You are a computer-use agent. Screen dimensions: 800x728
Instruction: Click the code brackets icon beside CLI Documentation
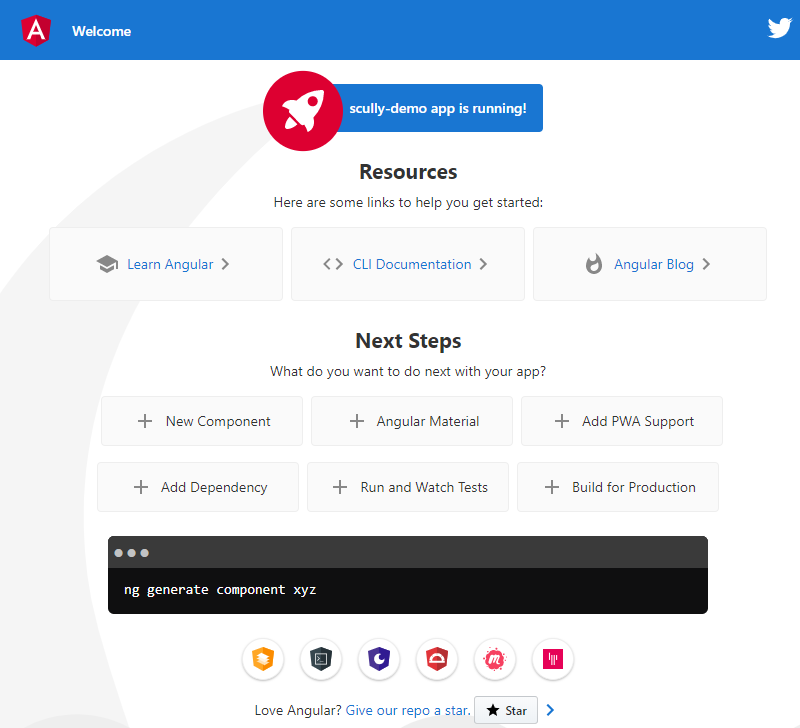click(x=333, y=264)
